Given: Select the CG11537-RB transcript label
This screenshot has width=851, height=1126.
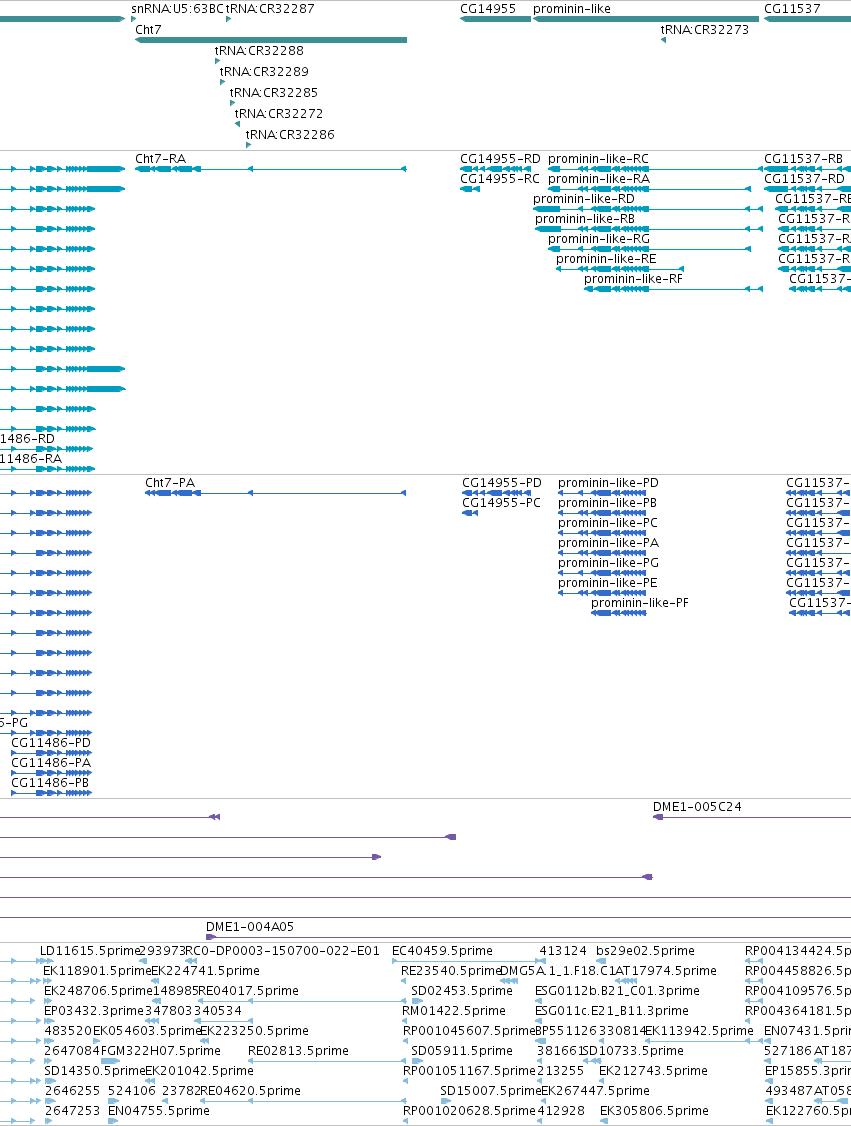Looking at the screenshot, I should click(804, 158).
